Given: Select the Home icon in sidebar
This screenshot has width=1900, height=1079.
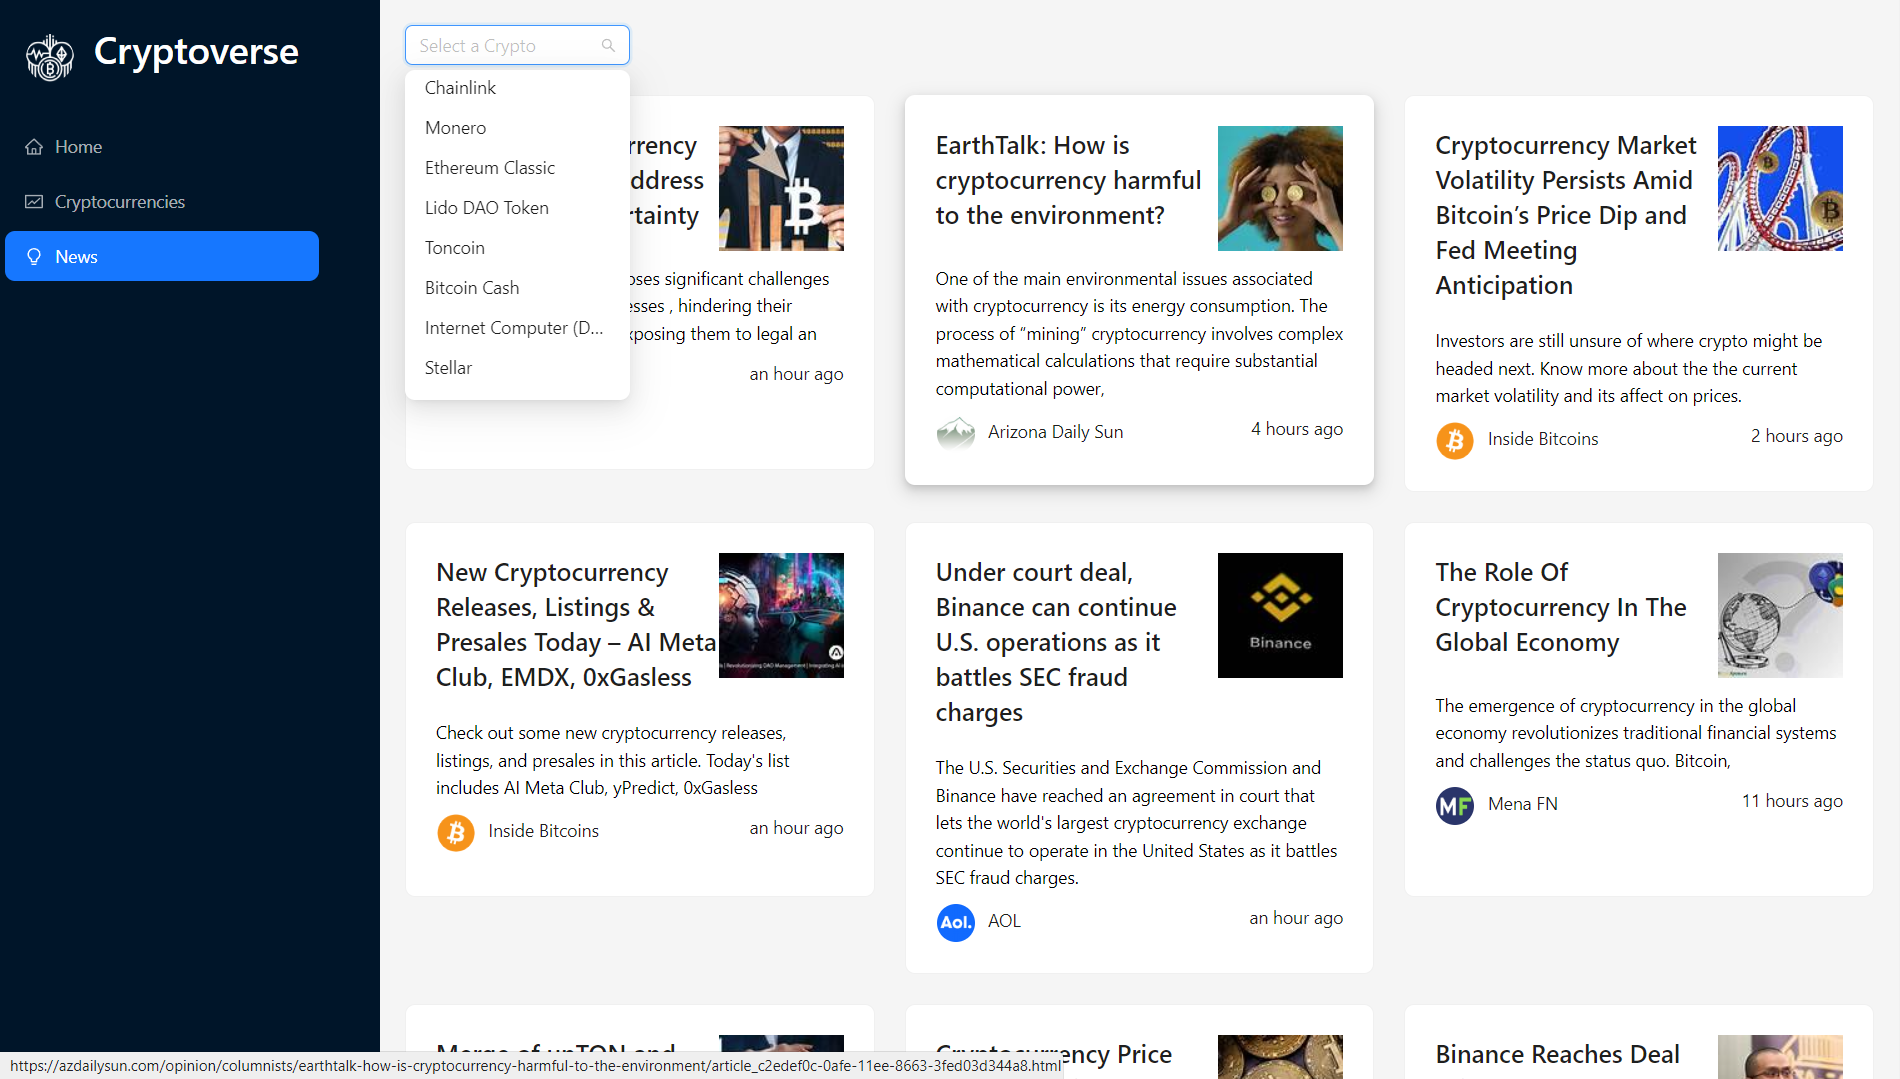Looking at the screenshot, I should click(x=33, y=146).
